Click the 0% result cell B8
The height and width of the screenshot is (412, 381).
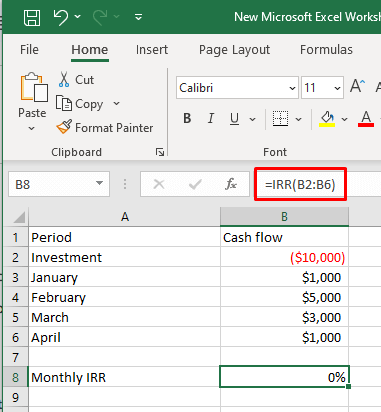coord(284,377)
